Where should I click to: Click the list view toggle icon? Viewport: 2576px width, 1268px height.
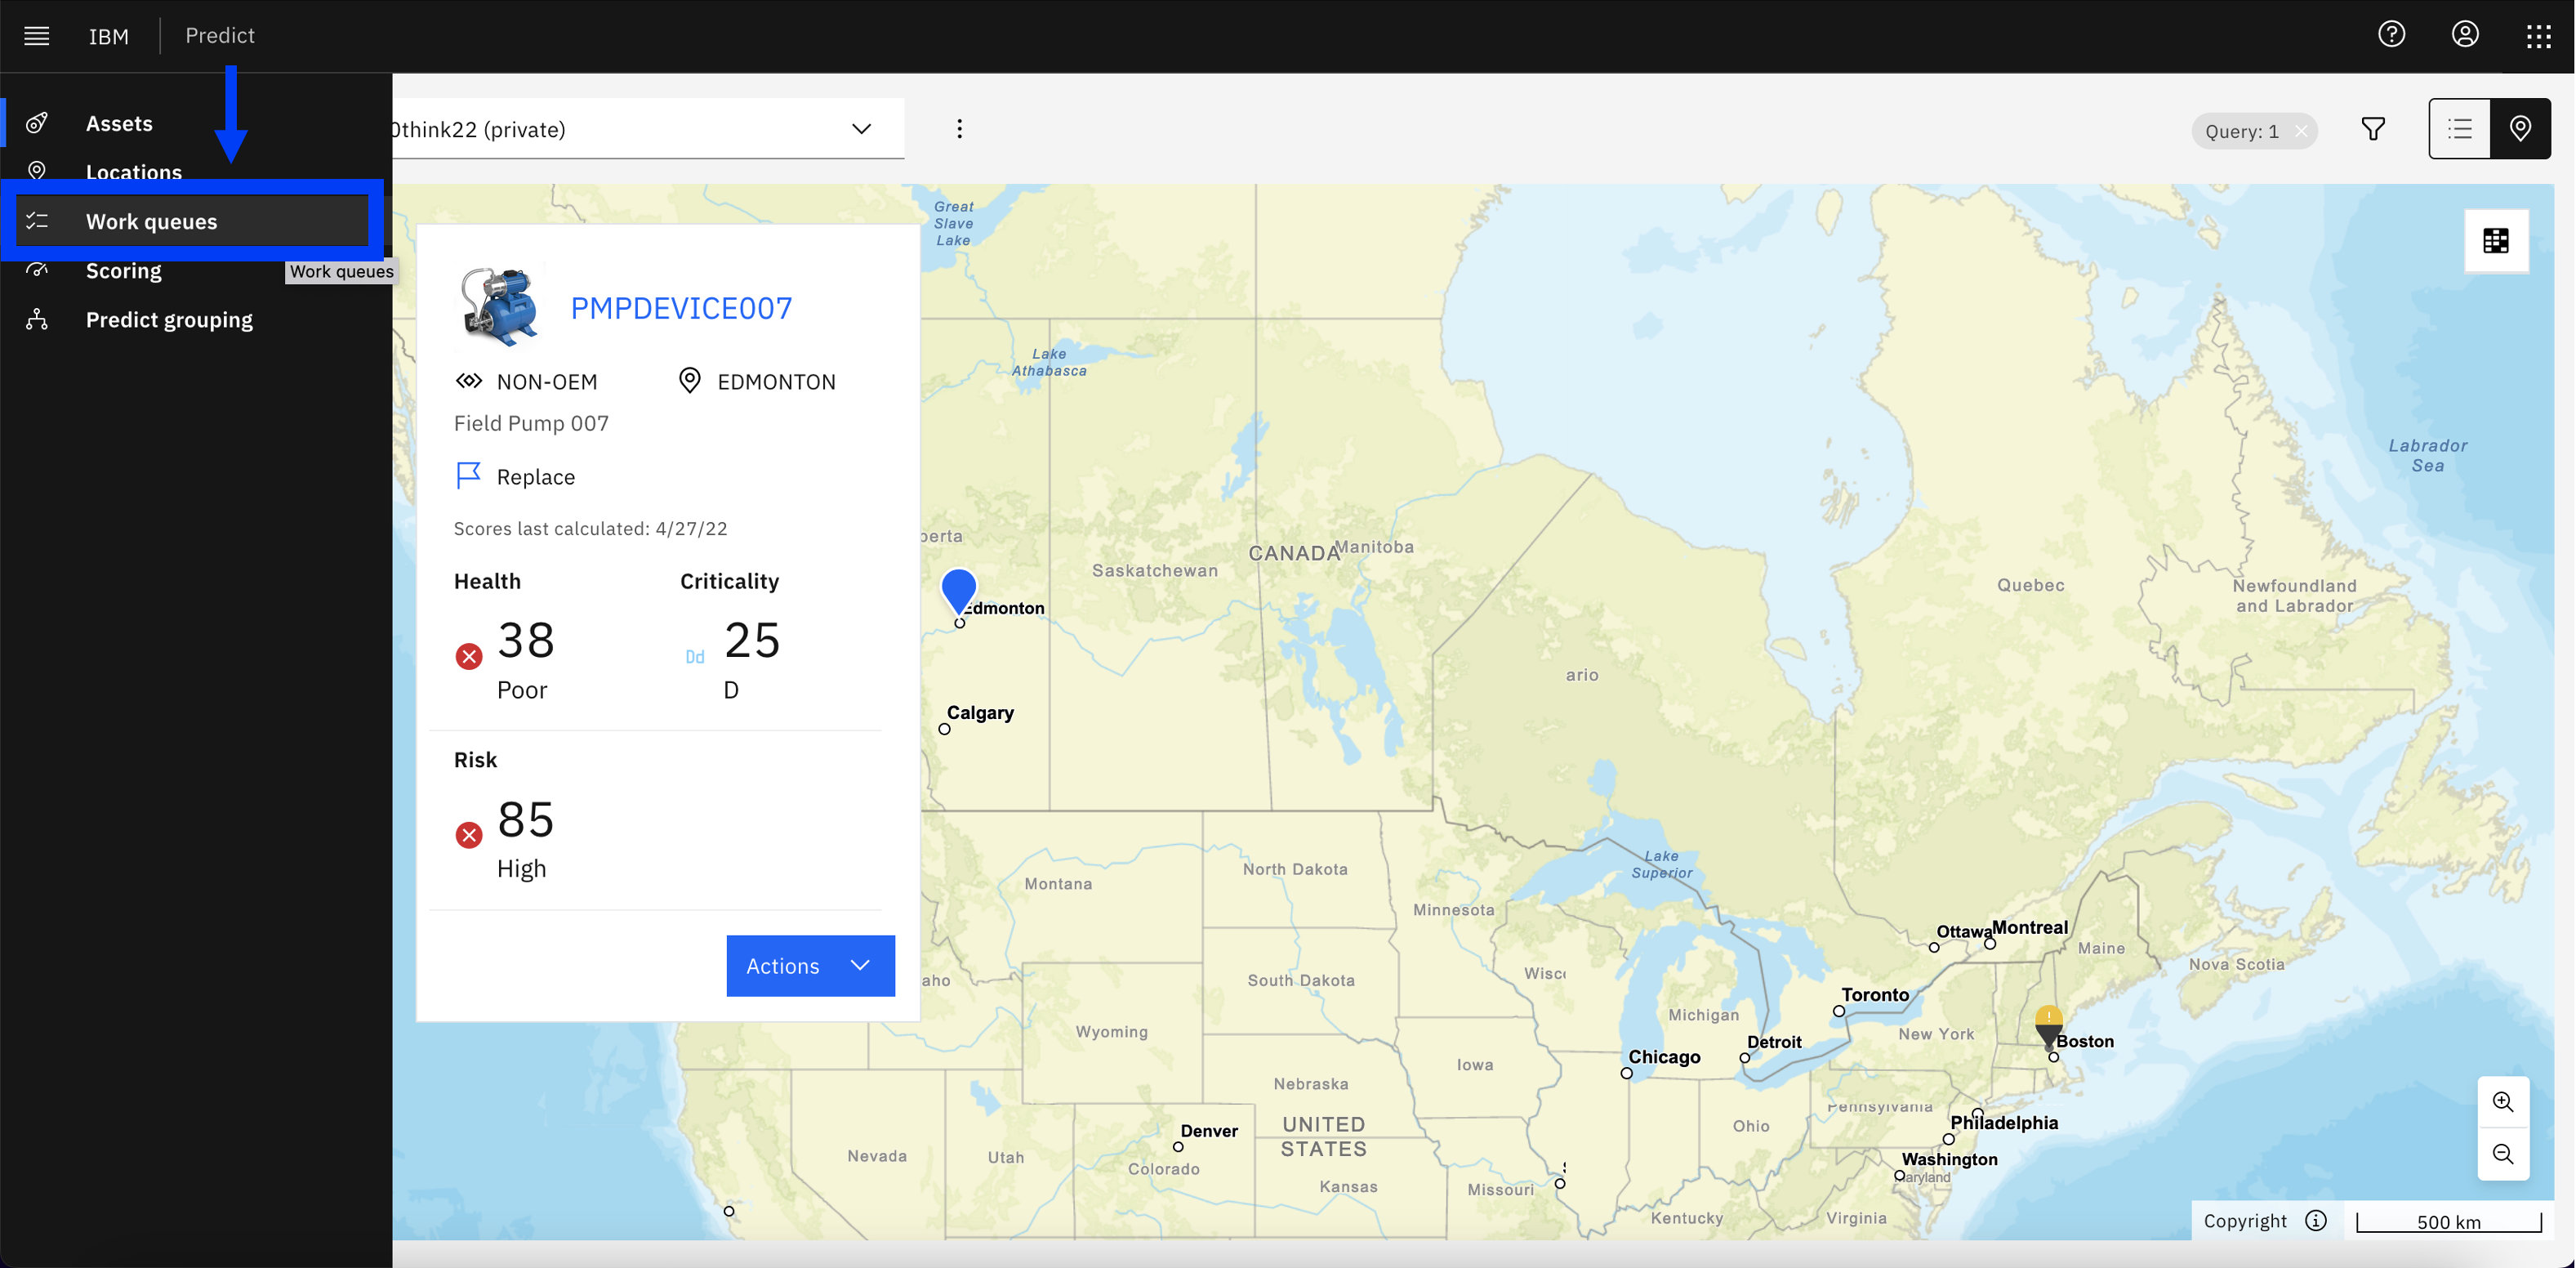[x=2459, y=128]
